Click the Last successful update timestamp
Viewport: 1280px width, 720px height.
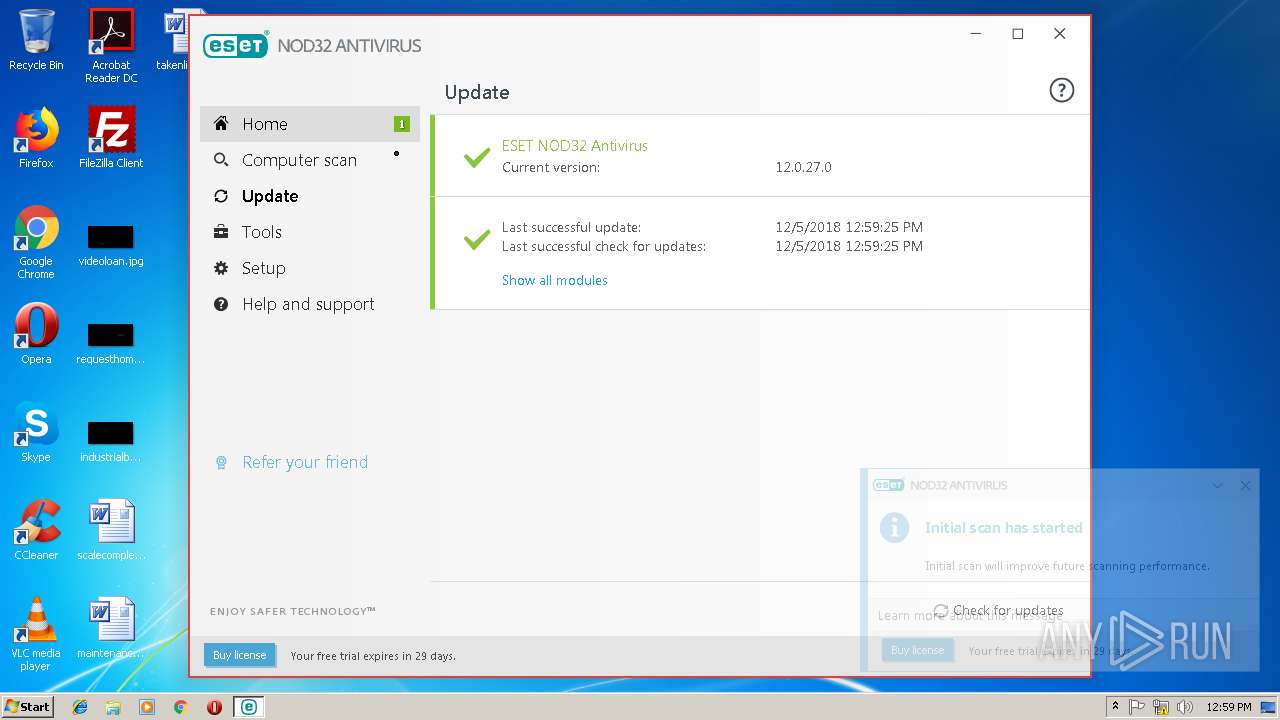click(849, 227)
